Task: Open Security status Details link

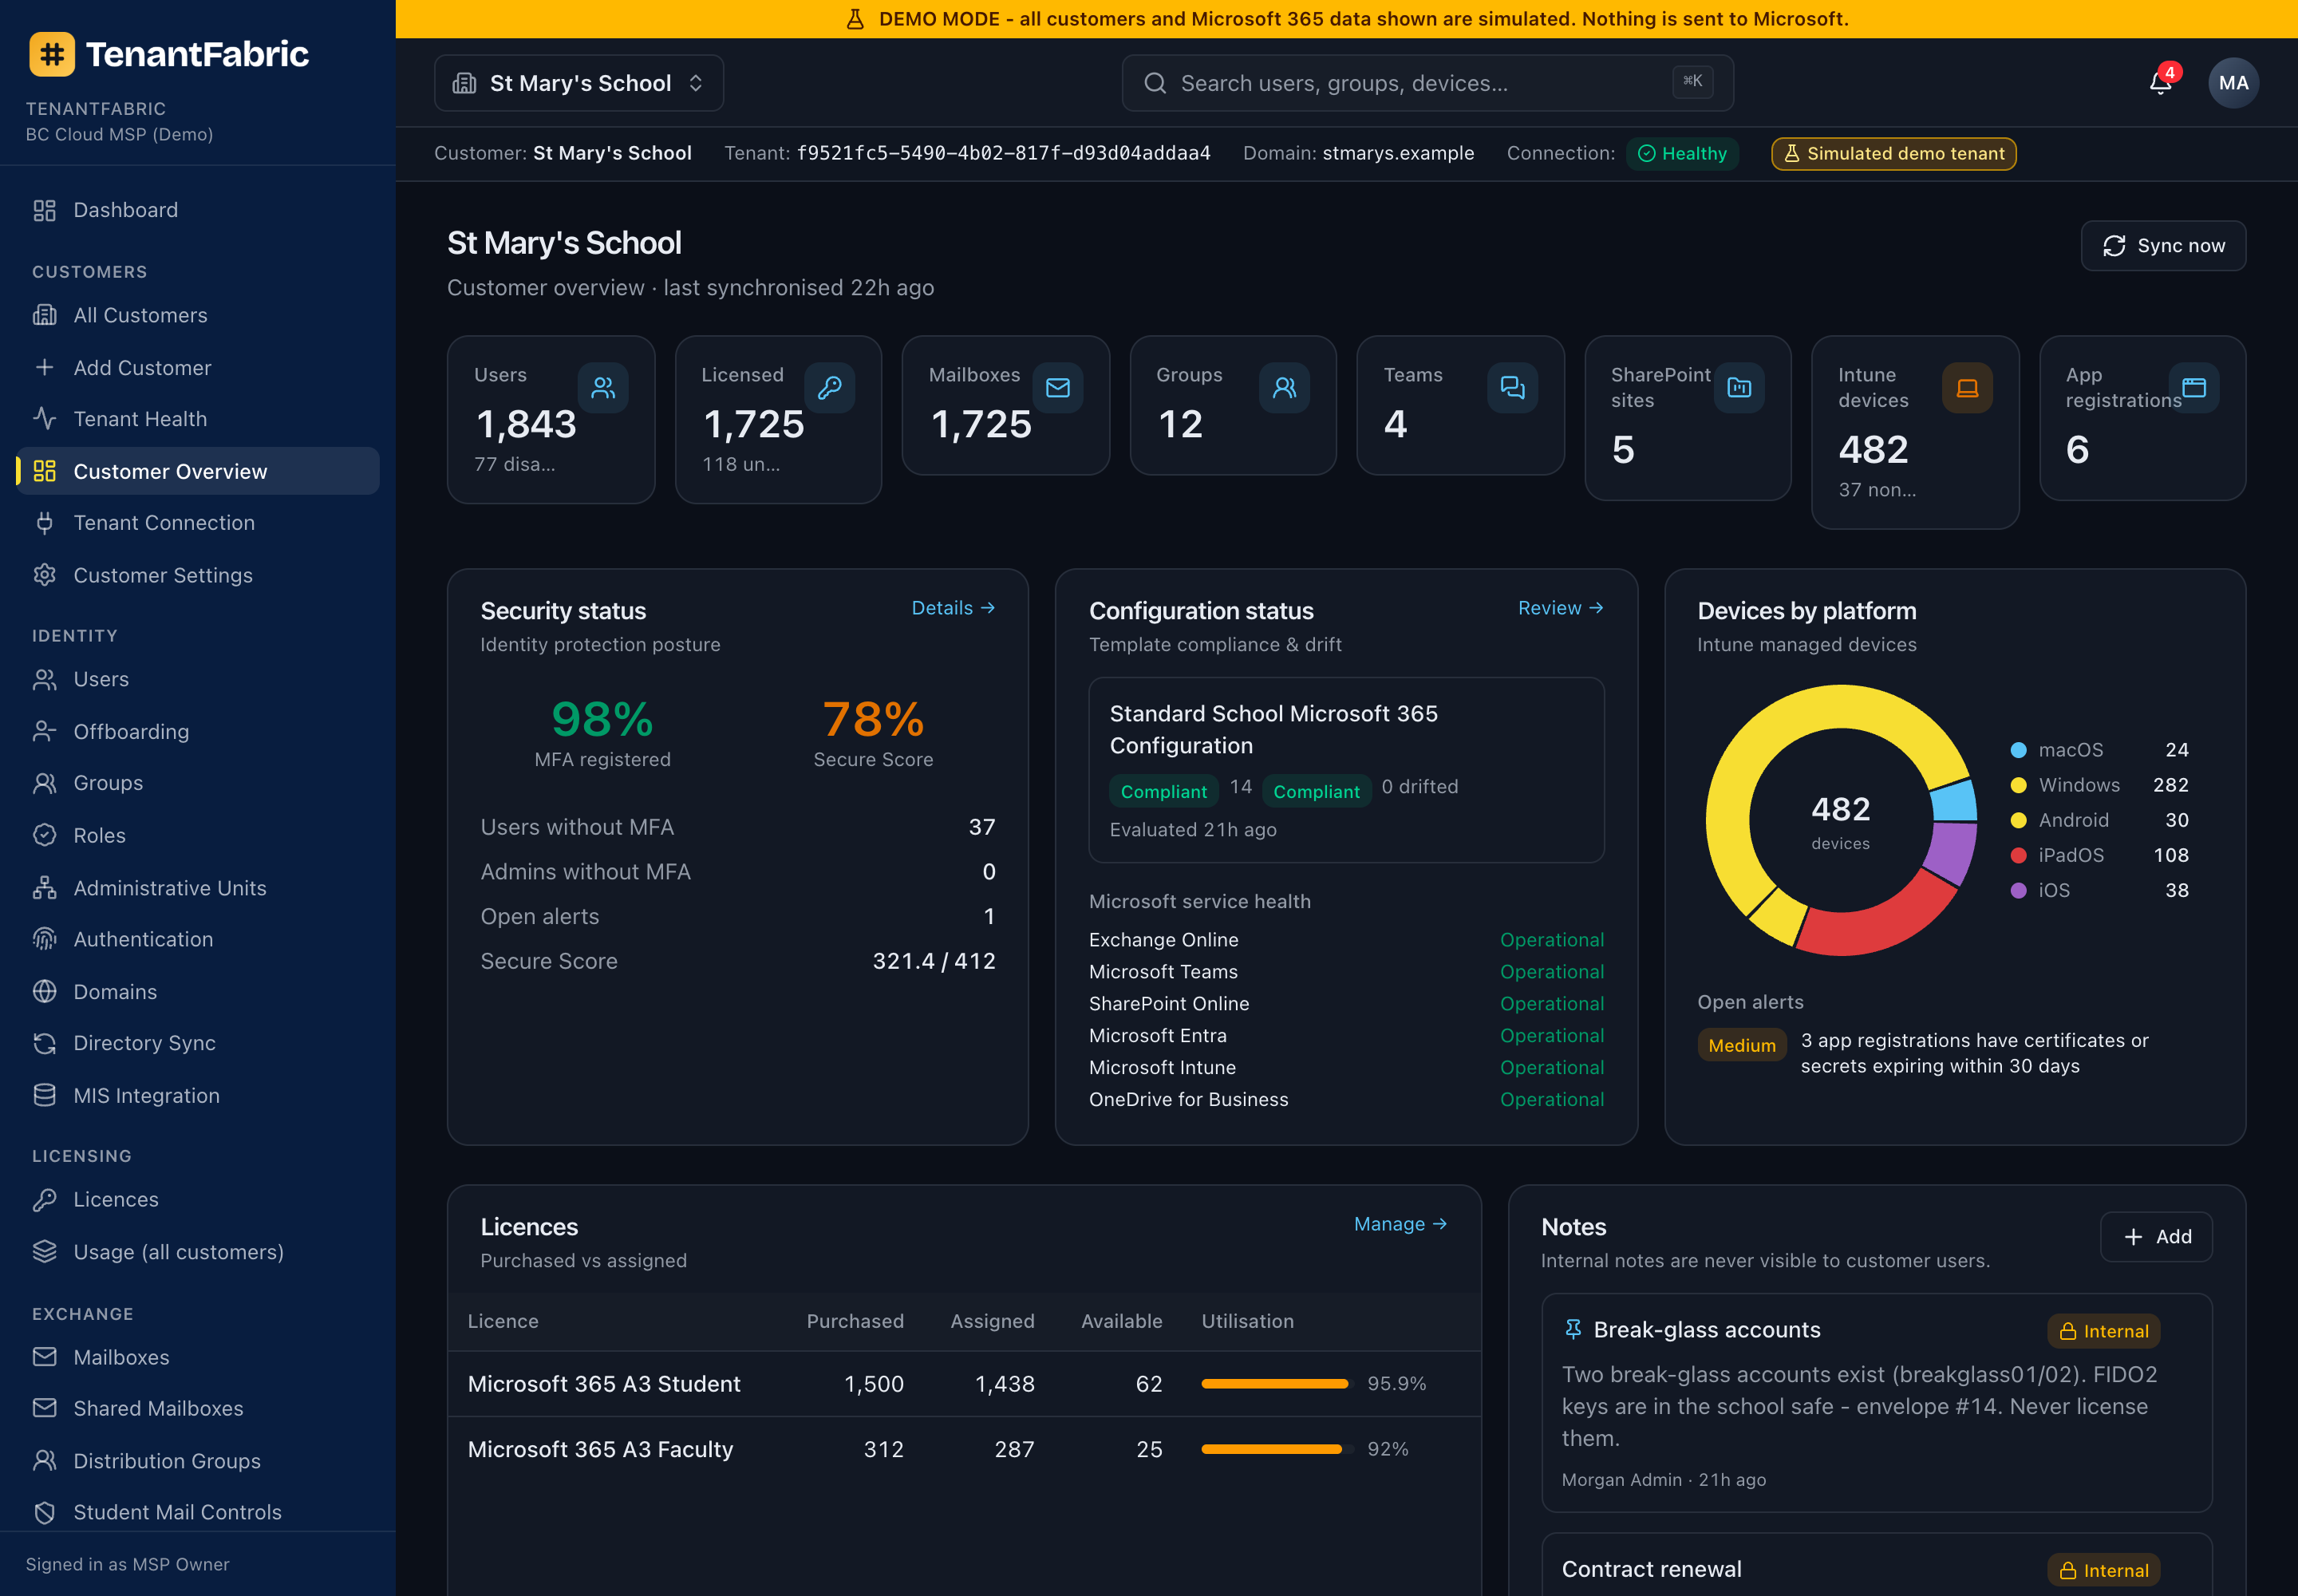Action: (953, 608)
